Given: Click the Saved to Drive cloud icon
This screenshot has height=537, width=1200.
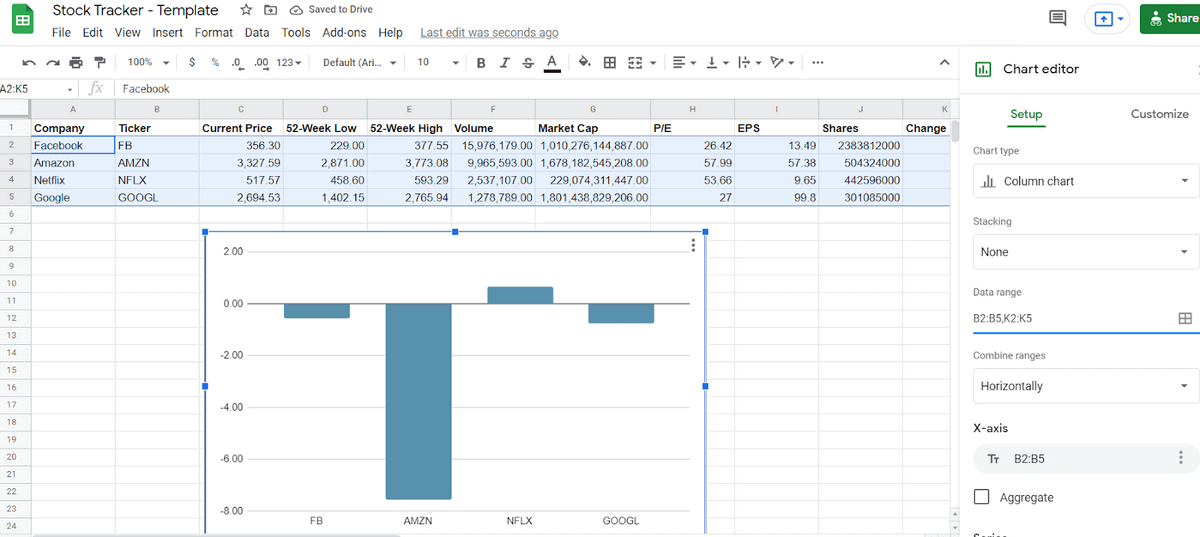Looking at the screenshot, I should click(x=296, y=10).
